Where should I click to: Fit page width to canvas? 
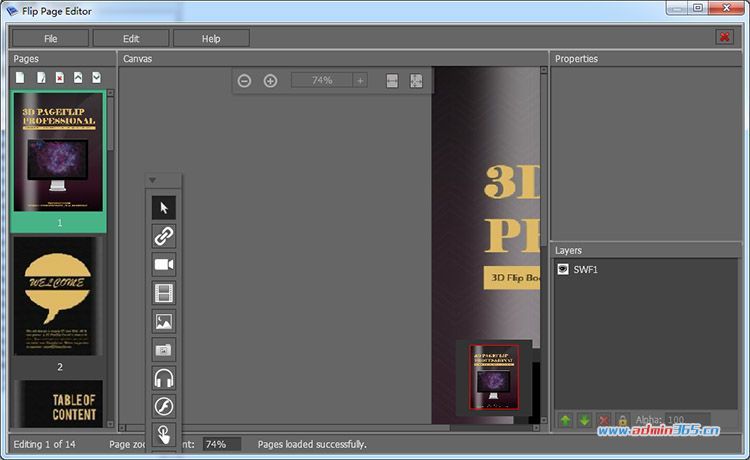(392, 81)
